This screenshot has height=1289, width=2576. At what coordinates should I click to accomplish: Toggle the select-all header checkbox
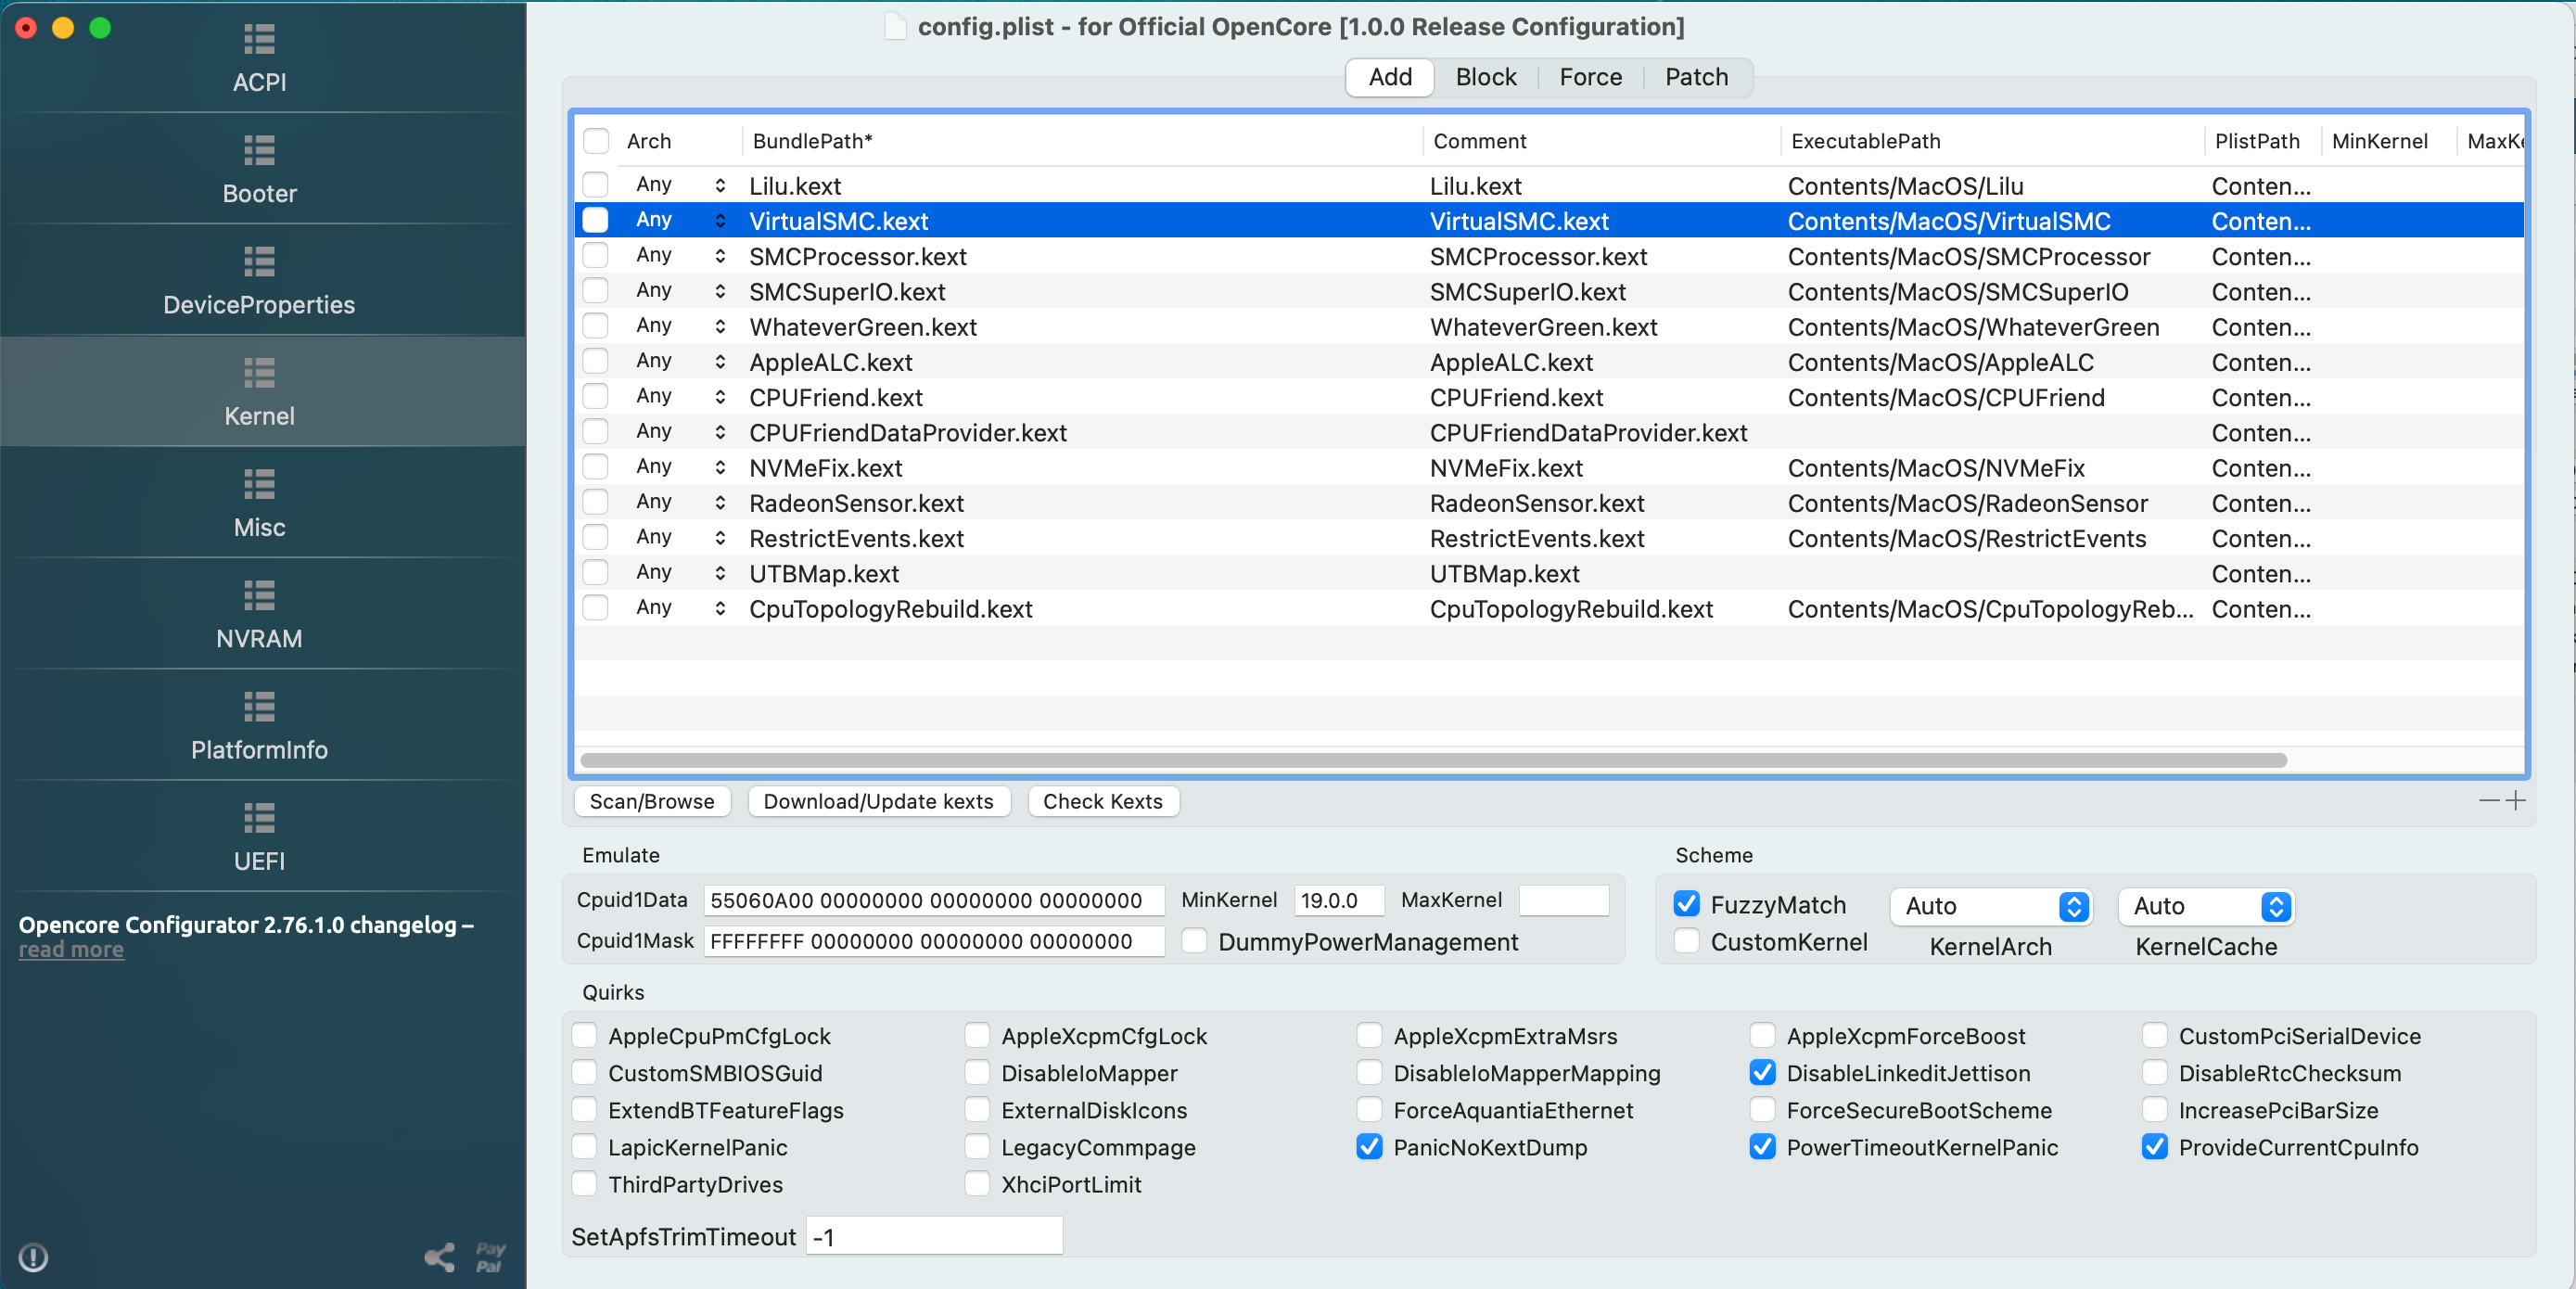(x=596, y=141)
